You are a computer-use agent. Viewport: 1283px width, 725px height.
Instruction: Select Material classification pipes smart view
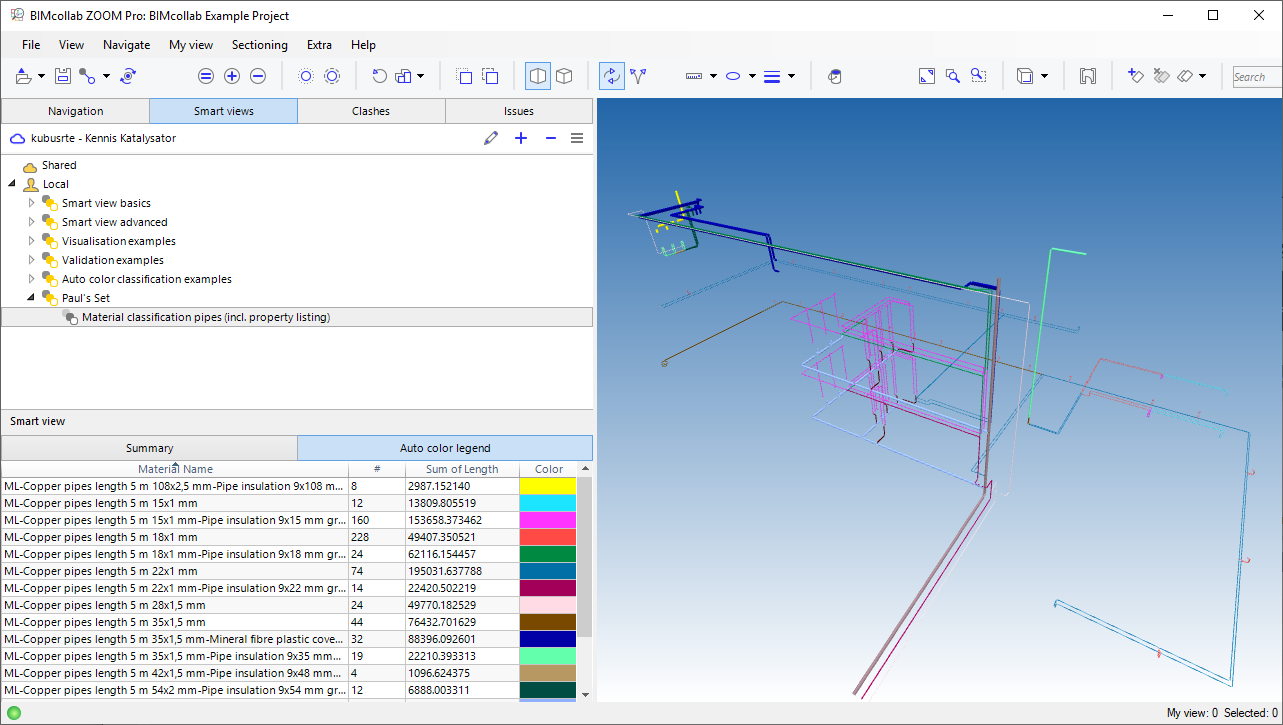tap(297, 317)
